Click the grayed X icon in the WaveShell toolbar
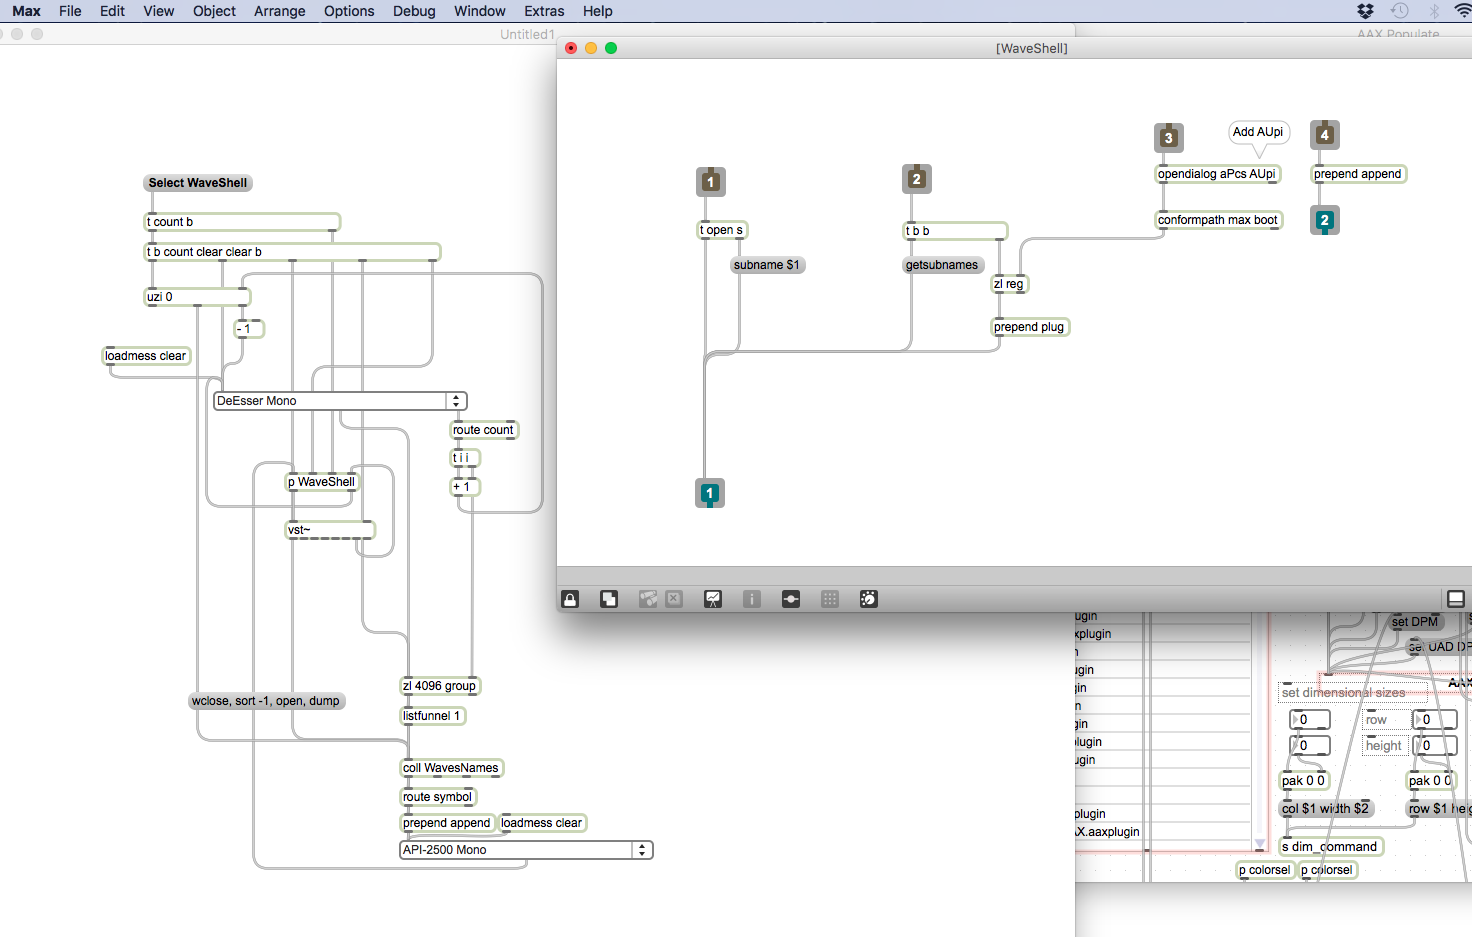 coord(674,599)
